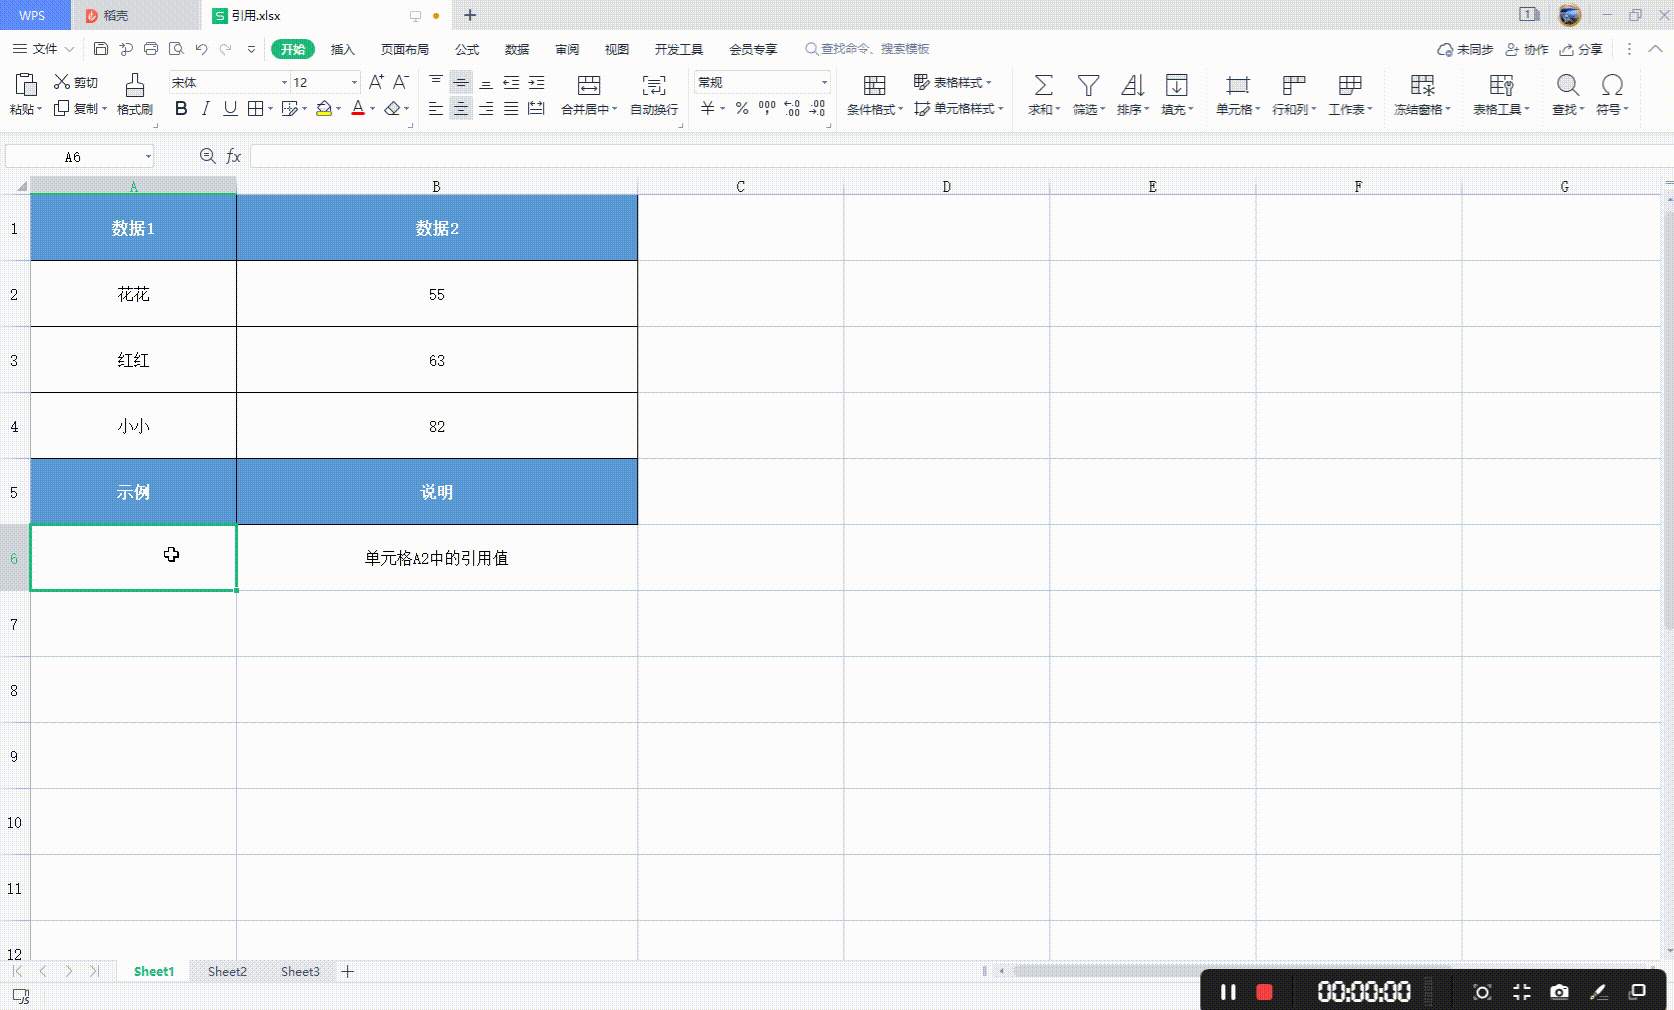
Task: Click the Collaborate (协作) button
Action: tap(1527, 49)
